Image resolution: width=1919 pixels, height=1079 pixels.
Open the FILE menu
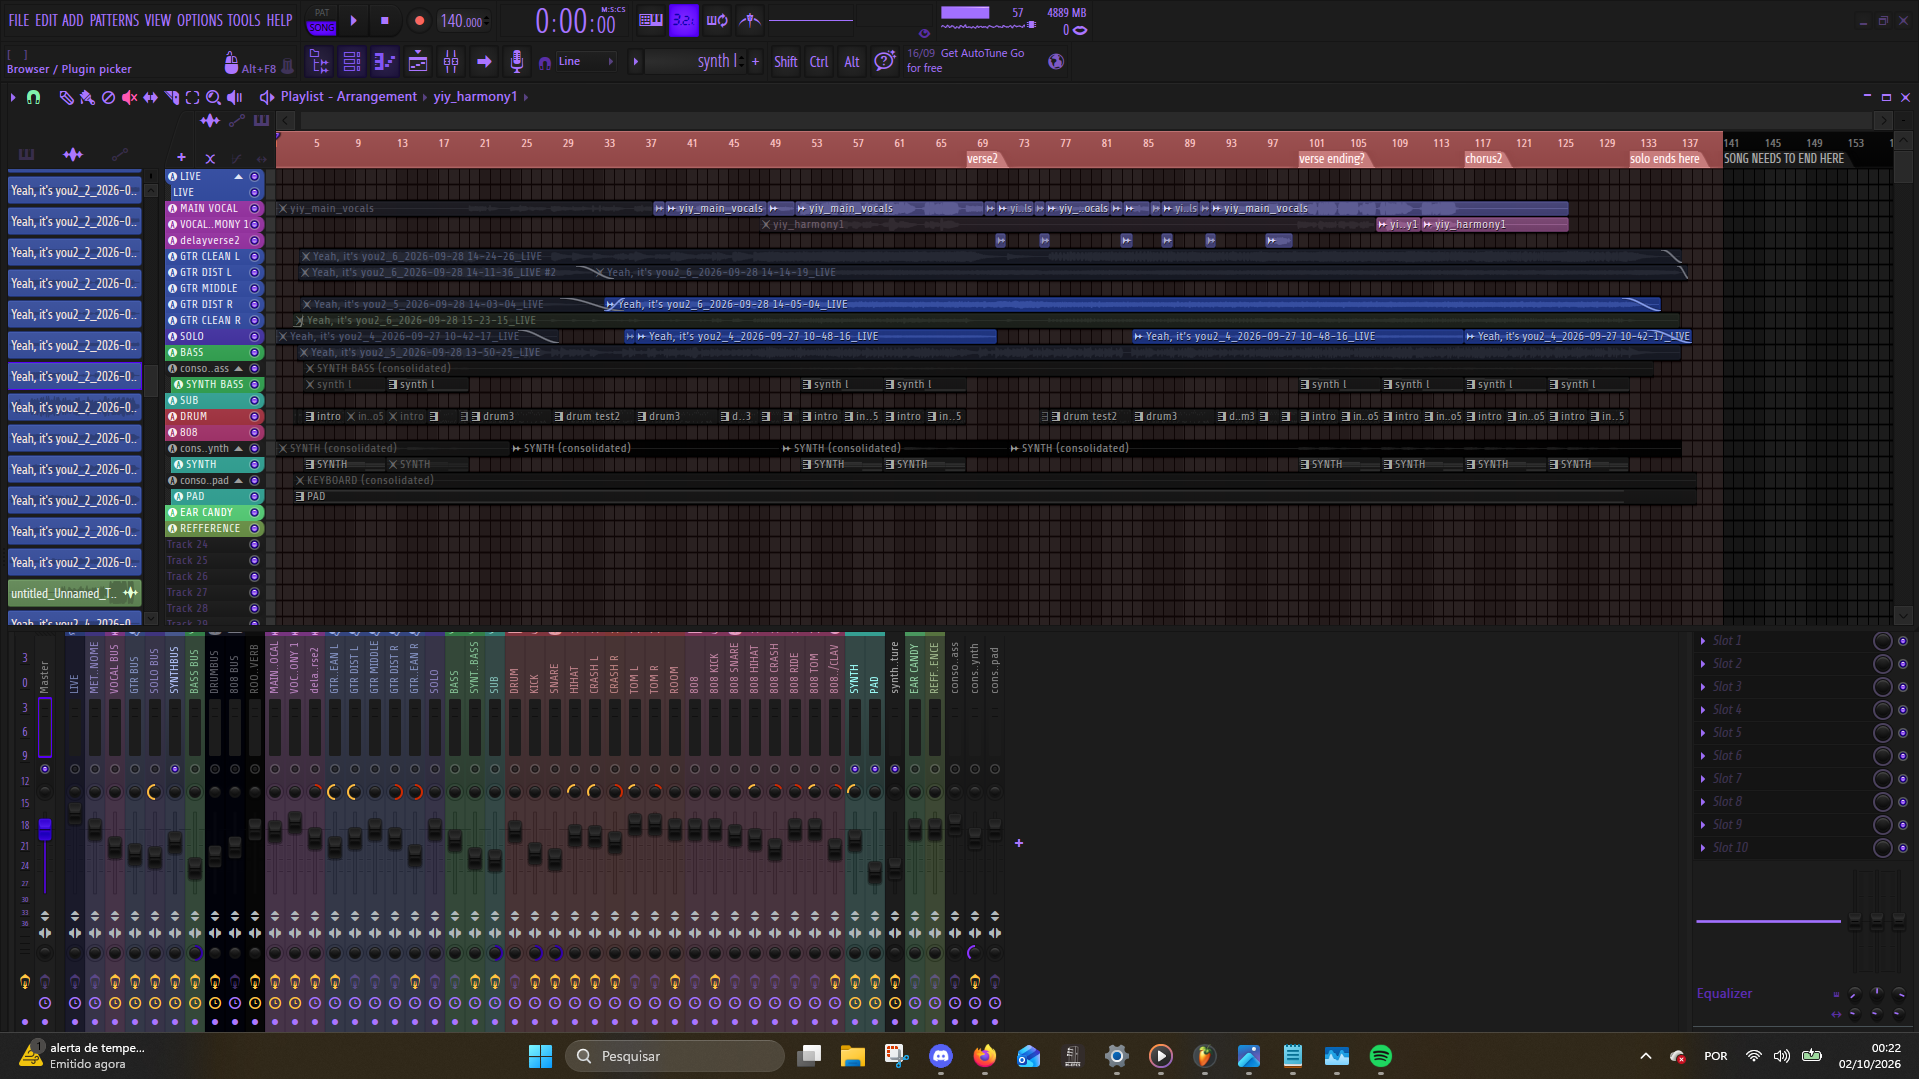tap(18, 20)
